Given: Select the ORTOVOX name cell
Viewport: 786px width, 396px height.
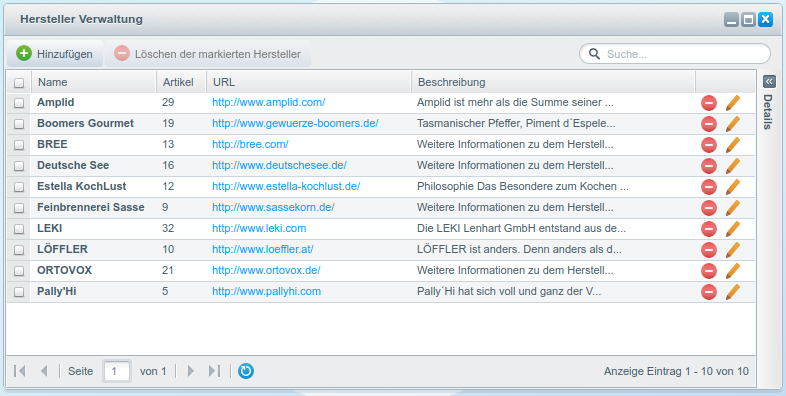Looking at the screenshot, I should coord(94,271).
